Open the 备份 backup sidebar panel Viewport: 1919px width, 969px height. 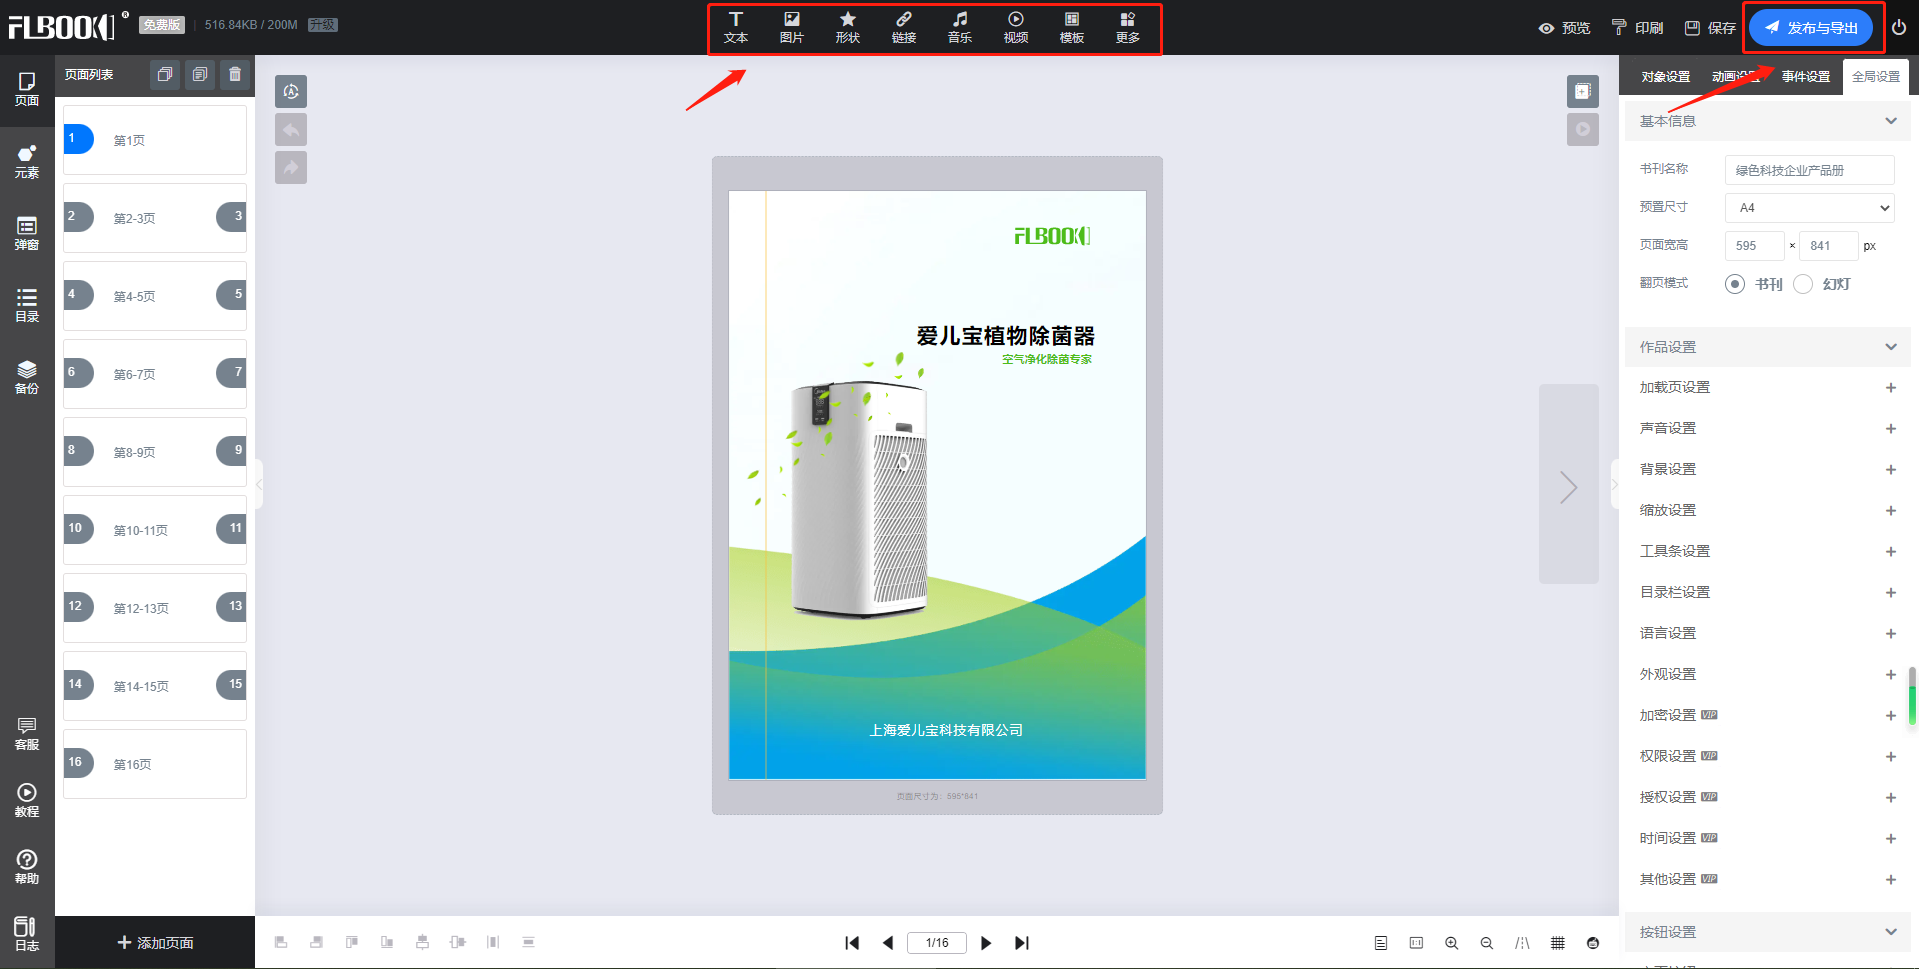point(27,378)
